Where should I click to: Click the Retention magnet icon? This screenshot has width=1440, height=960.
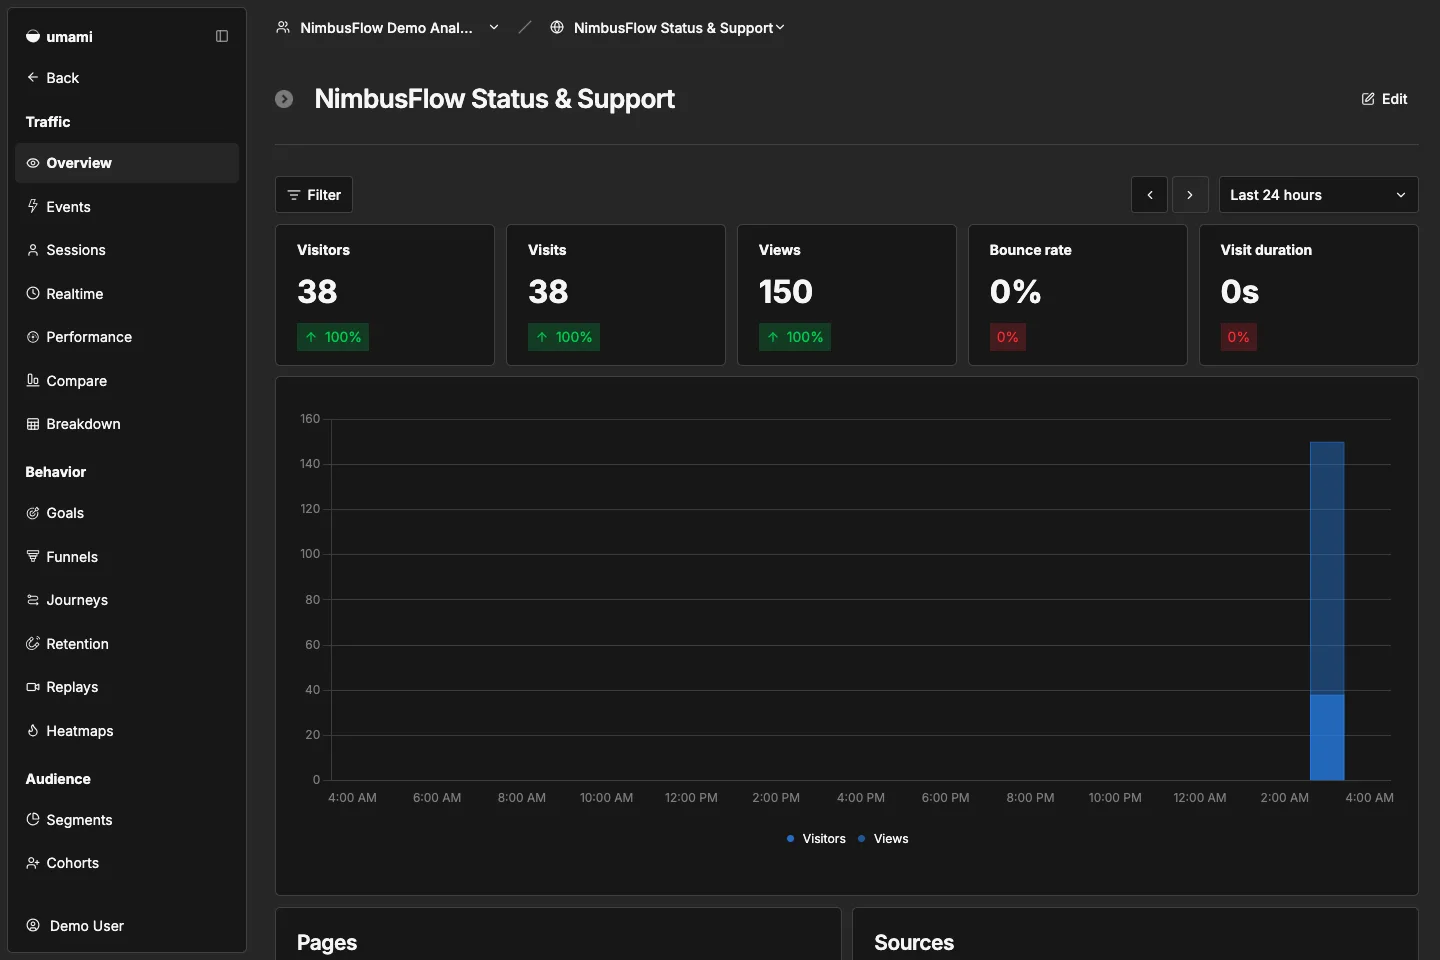point(33,643)
